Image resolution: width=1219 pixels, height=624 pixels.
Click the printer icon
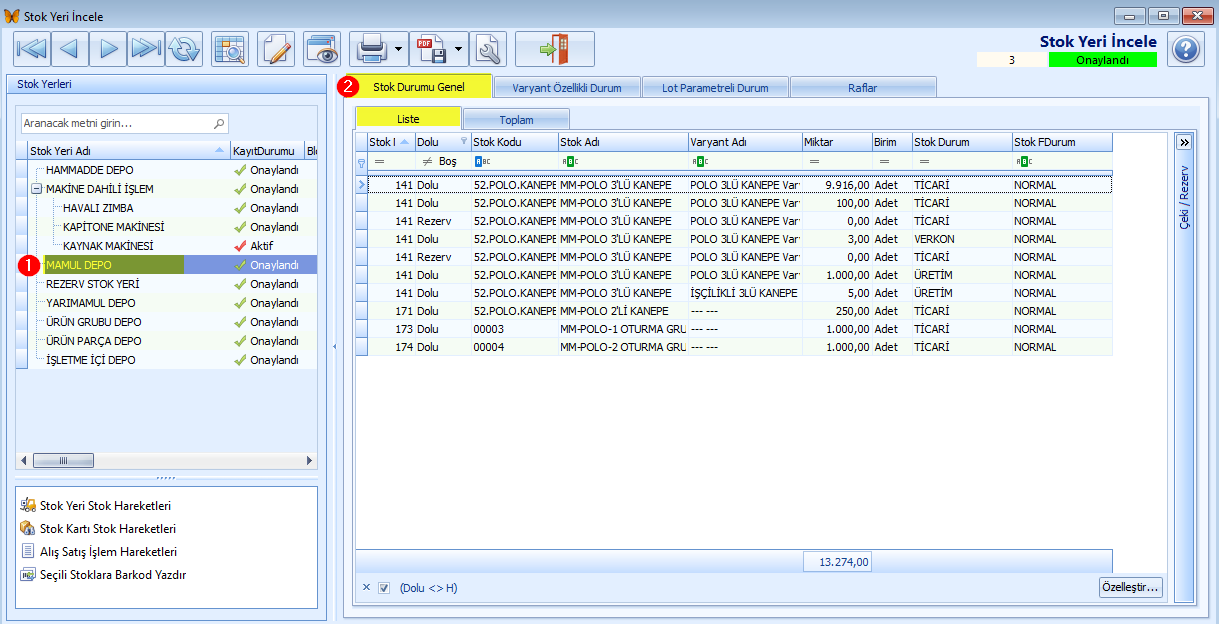coord(371,48)
